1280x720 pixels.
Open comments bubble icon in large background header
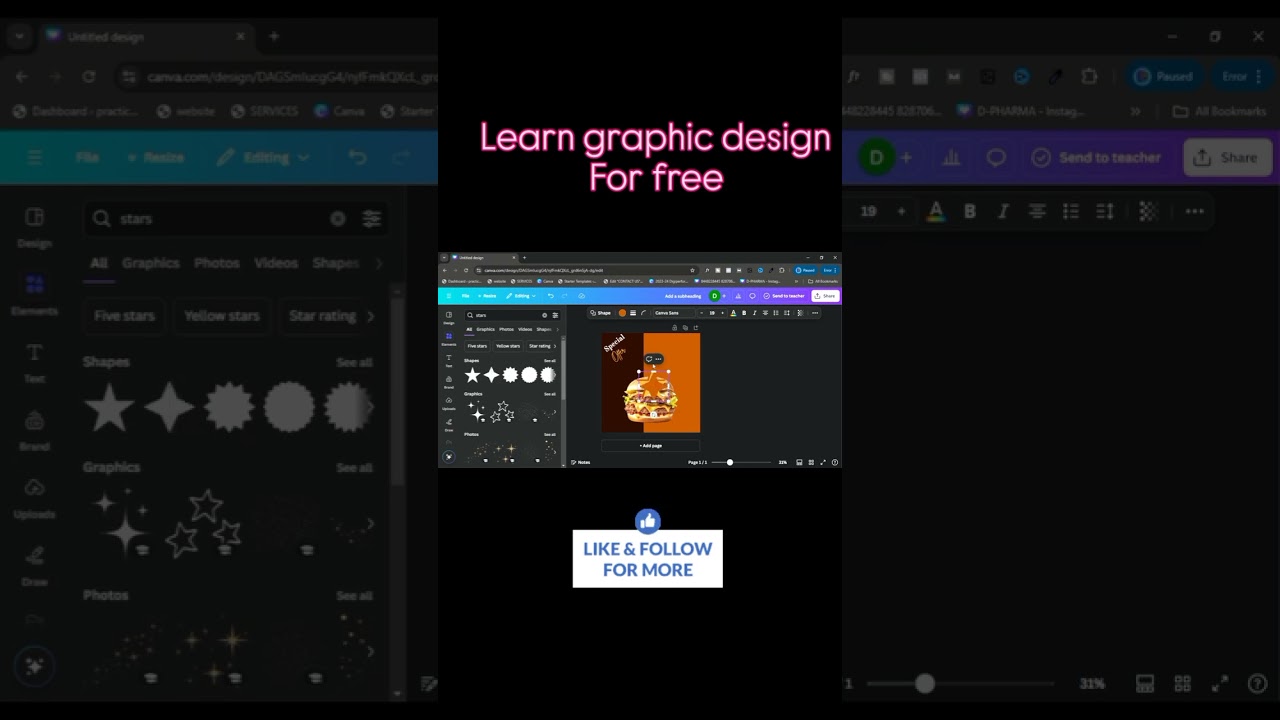(996, 157)
